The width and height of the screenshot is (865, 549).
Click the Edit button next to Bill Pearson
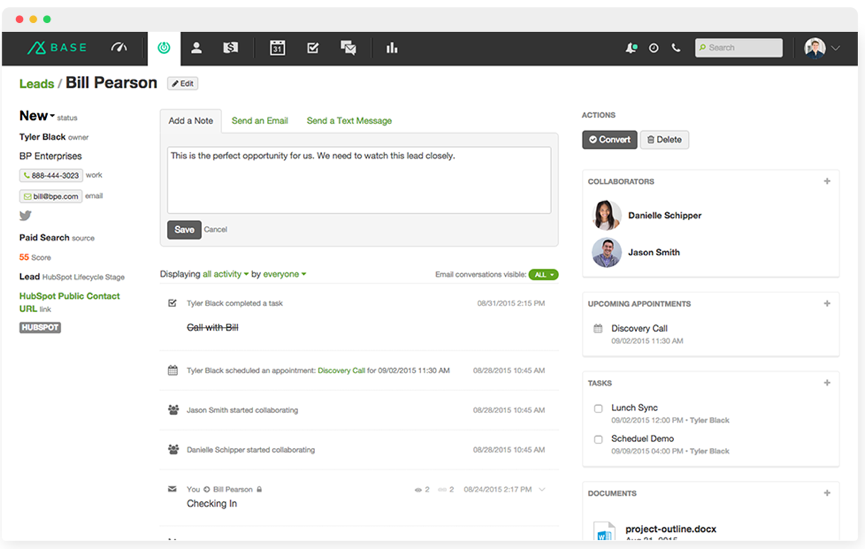click(183, 83)
